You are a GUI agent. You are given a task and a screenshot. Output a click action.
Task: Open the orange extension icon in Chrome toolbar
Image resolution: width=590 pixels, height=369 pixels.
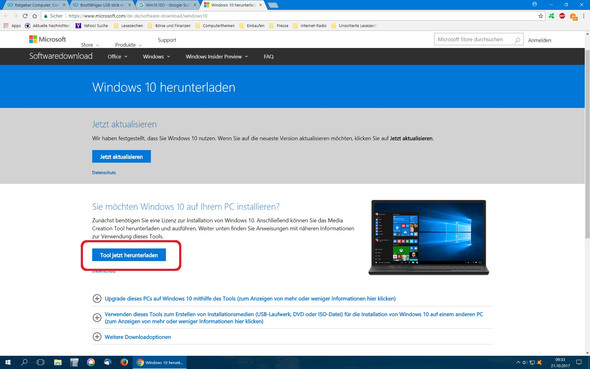point(573,17)
